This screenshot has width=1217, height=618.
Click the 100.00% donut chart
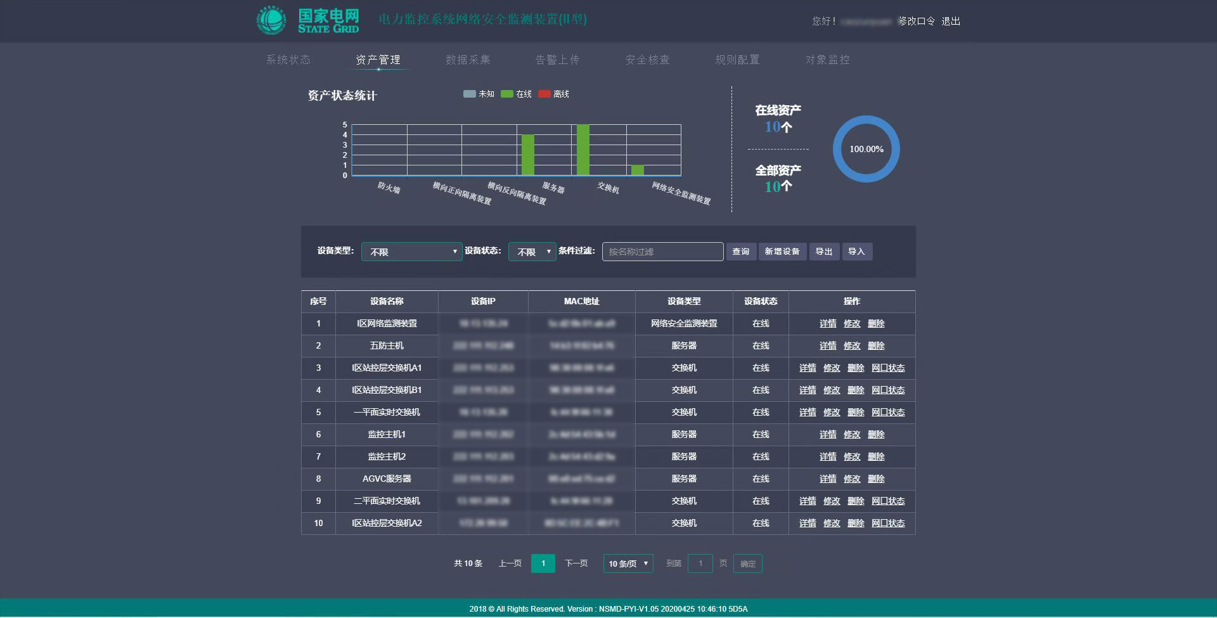[866, 149]
